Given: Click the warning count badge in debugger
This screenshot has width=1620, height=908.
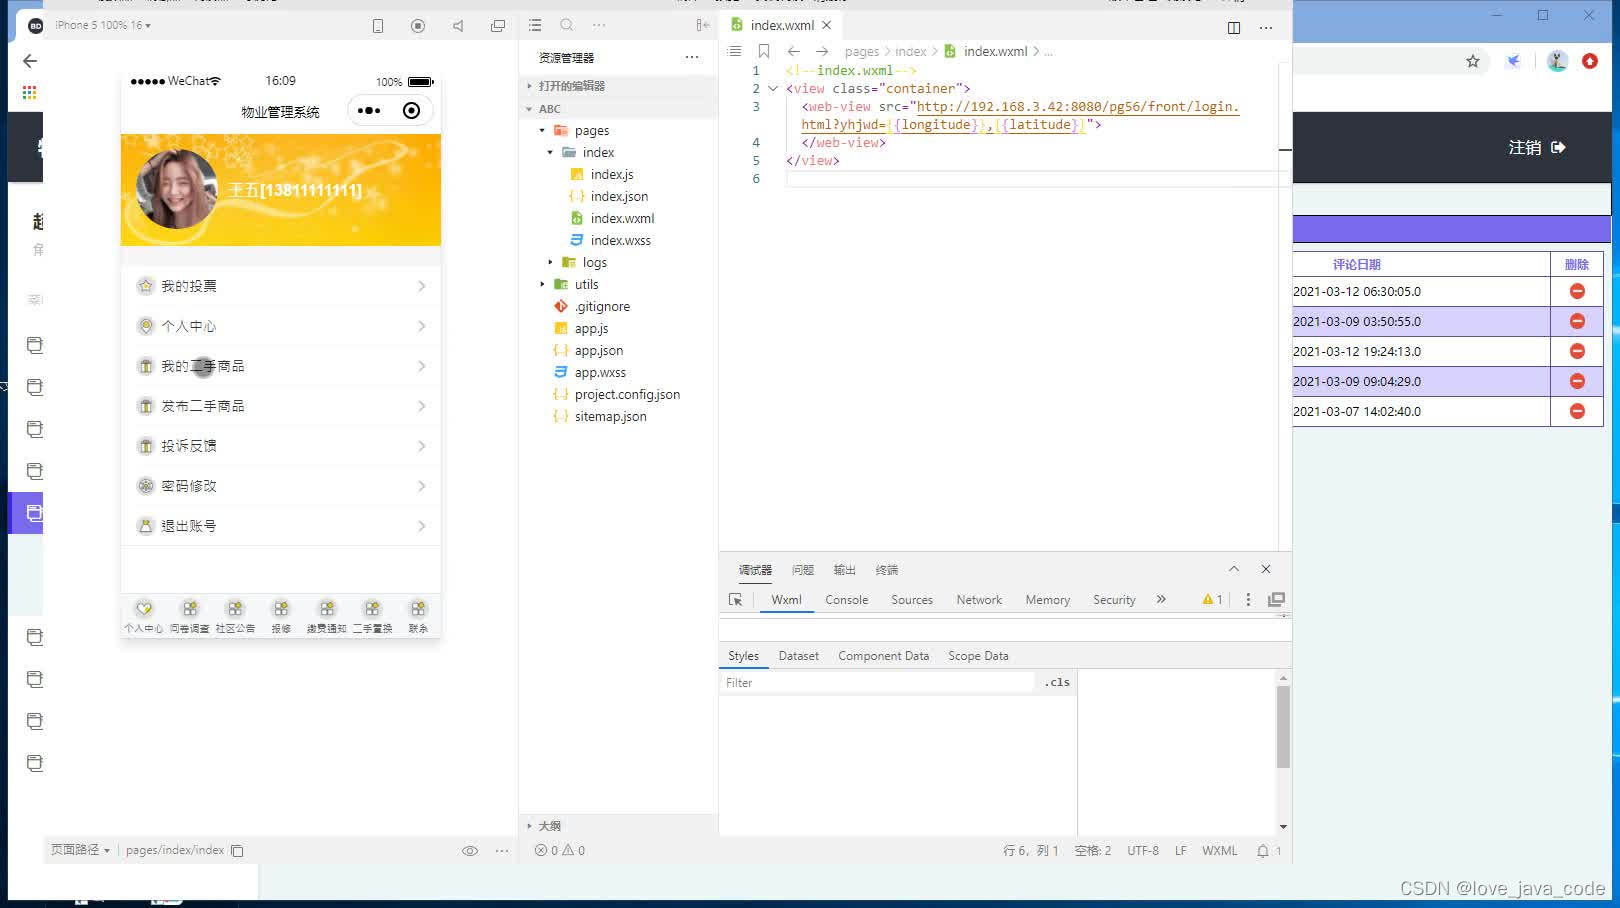Looking at the screenshot, I should tap(1213, 600).
